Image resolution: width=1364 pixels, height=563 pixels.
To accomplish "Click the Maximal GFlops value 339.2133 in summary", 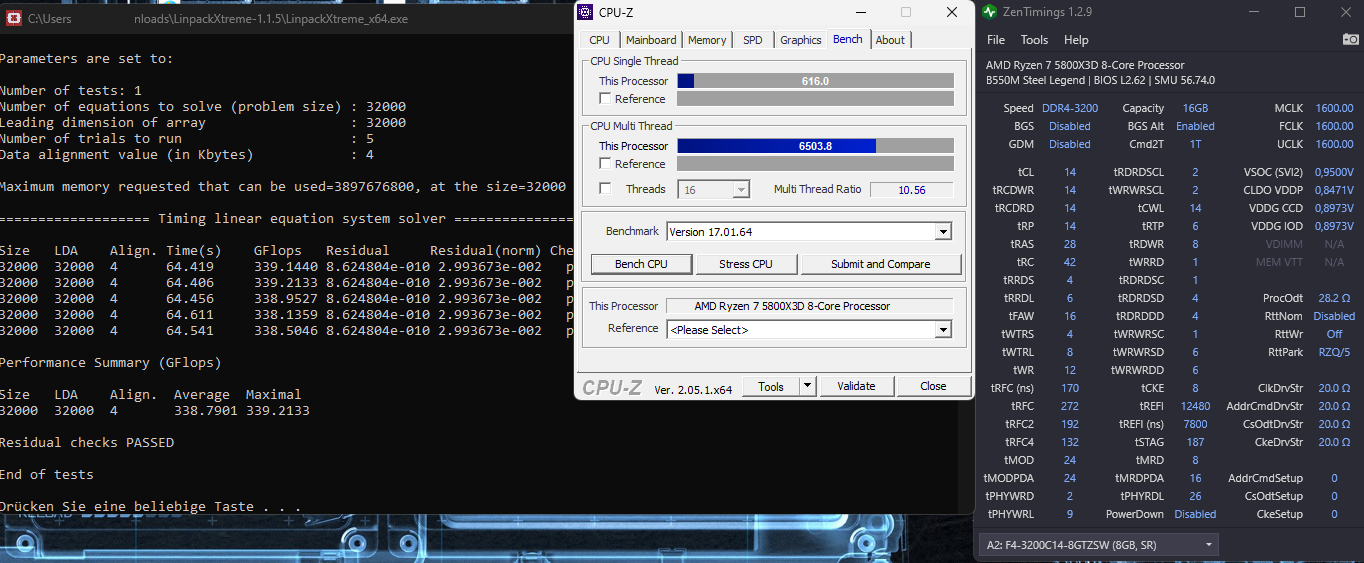I will (278, 410).
